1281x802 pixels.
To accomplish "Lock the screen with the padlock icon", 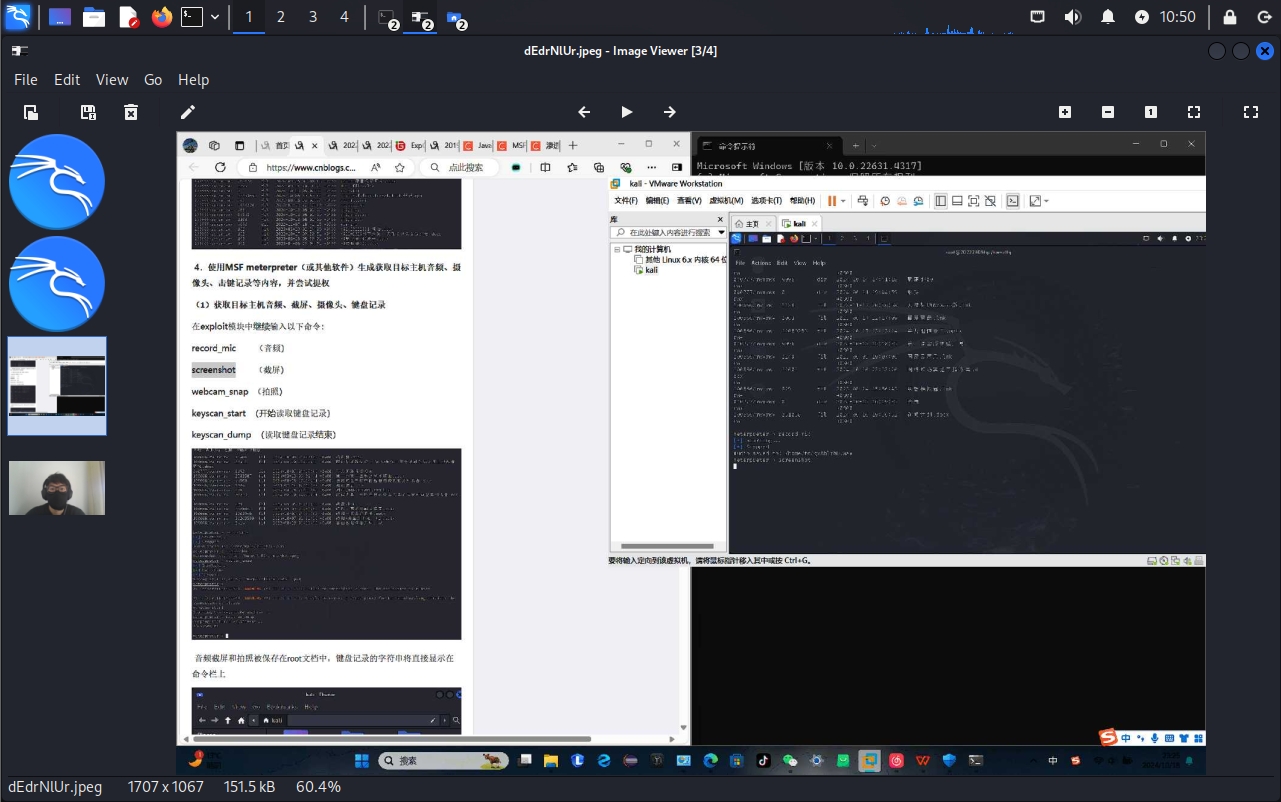I will click(1230, 17).
